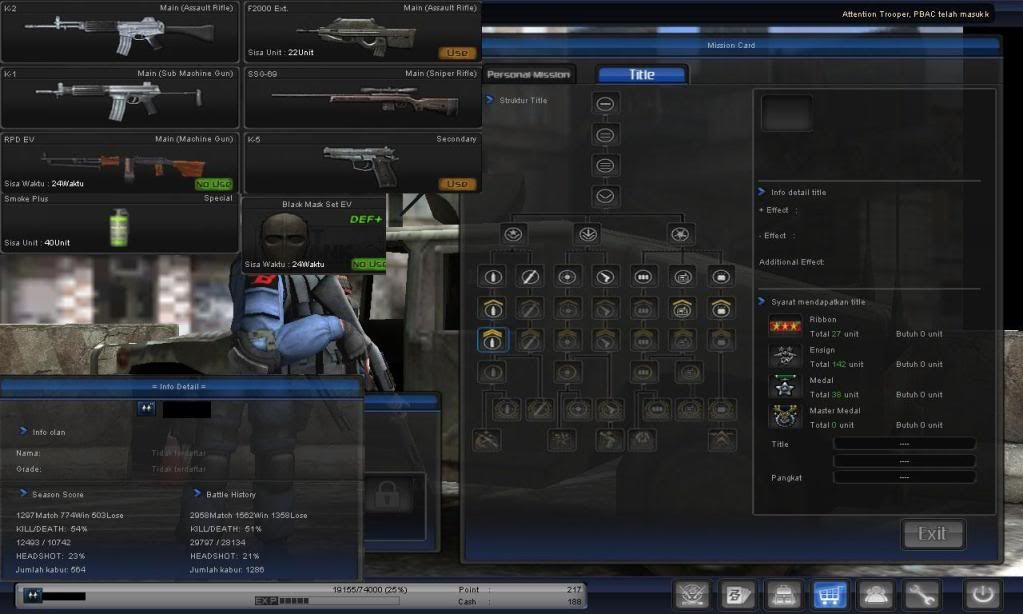Click the Master Medal requirement icon

click(784, 417)
